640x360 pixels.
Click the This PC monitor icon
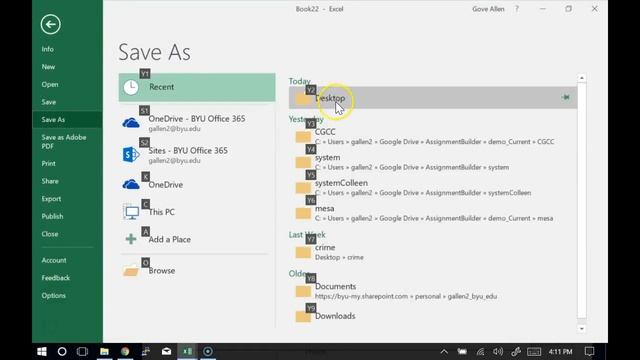pyautogui.click(x=131, y=212)
